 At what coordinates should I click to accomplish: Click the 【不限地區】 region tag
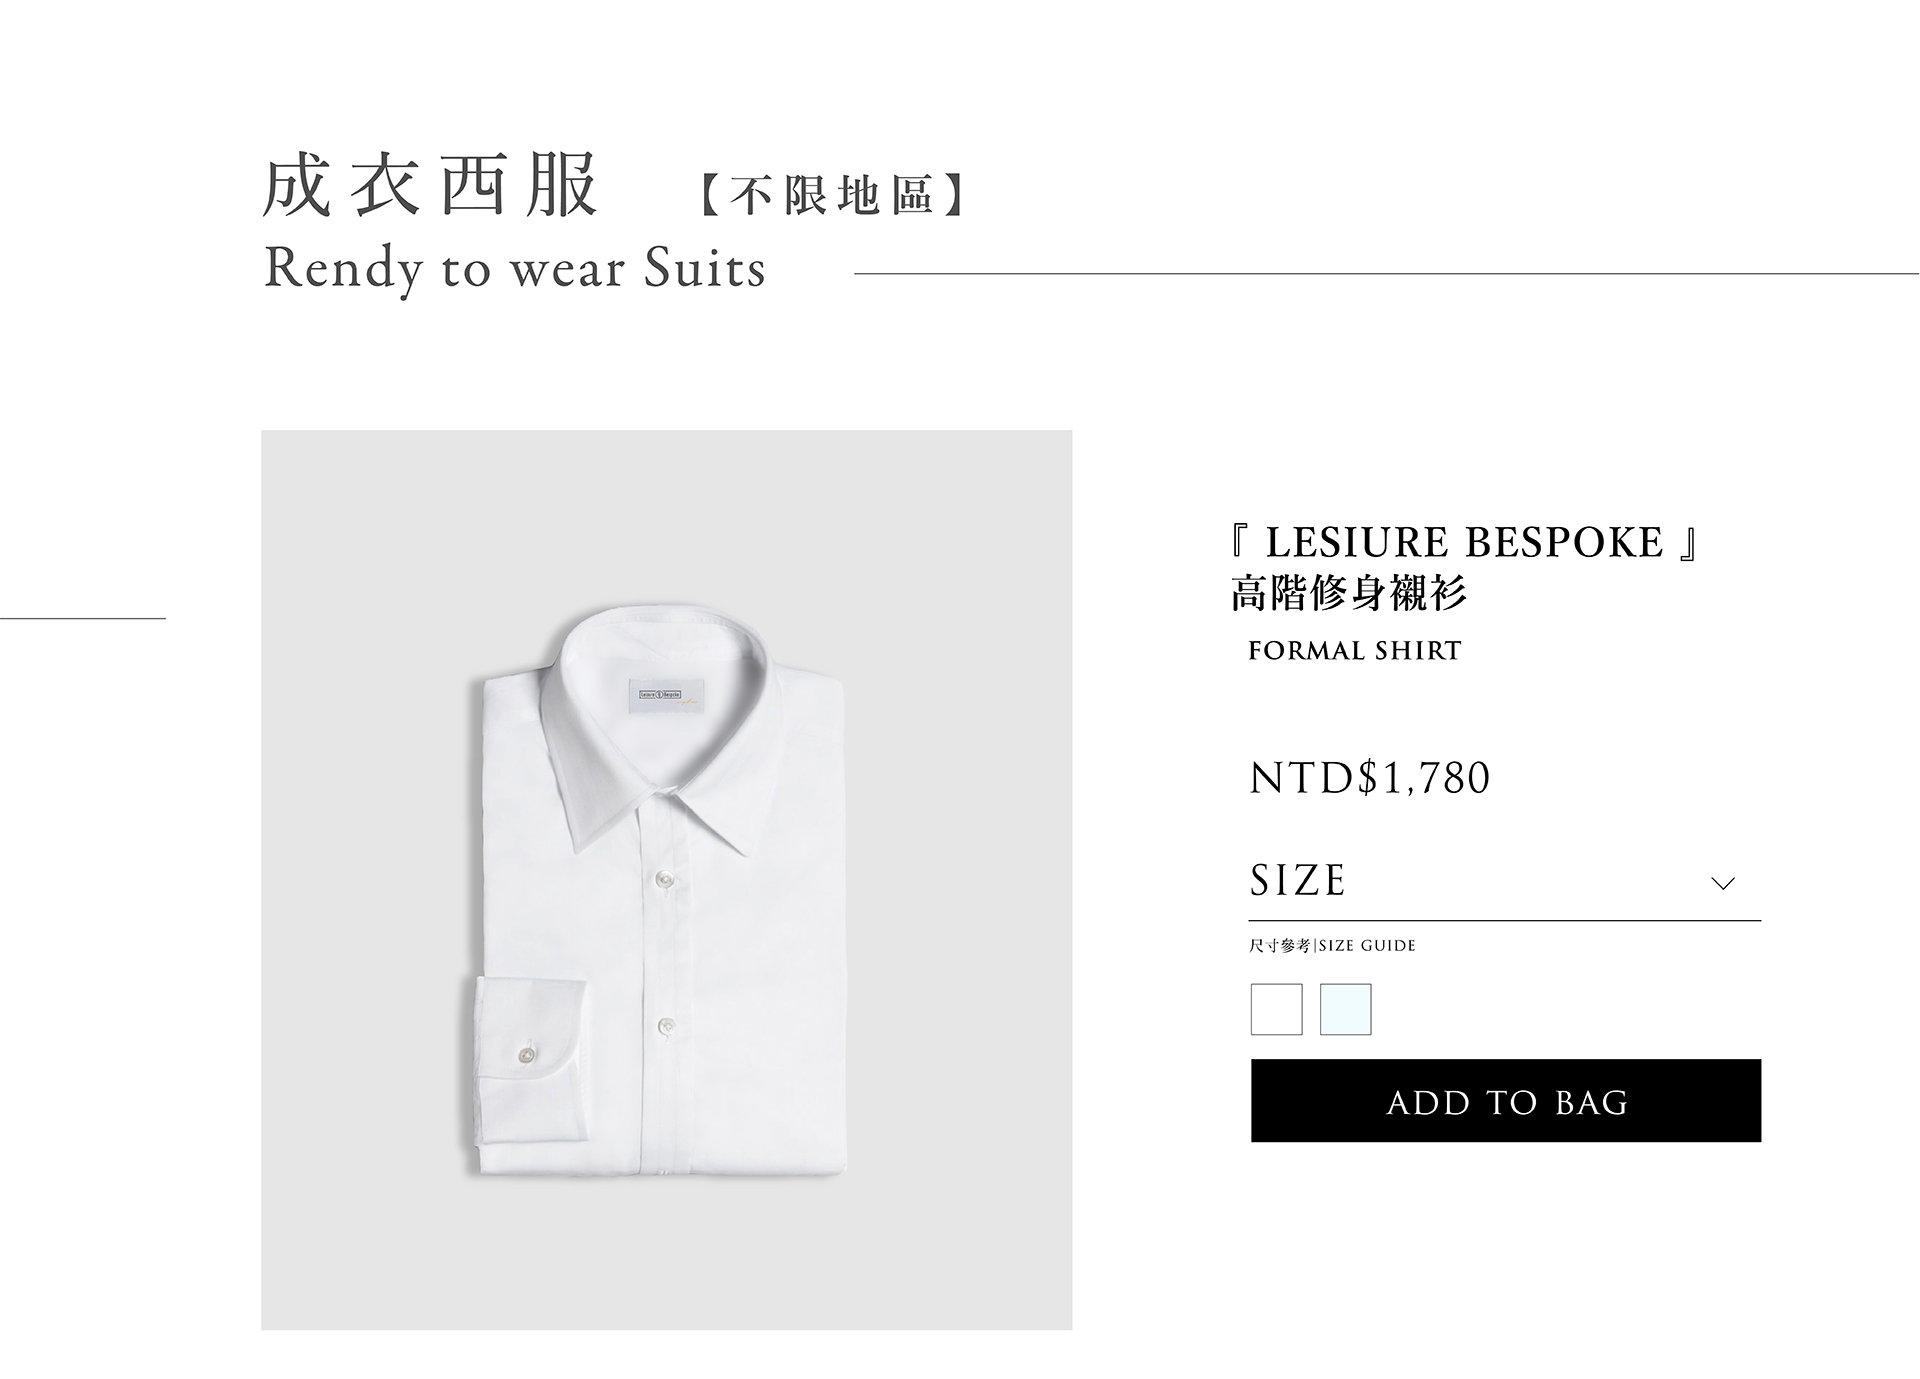point(832,195)
